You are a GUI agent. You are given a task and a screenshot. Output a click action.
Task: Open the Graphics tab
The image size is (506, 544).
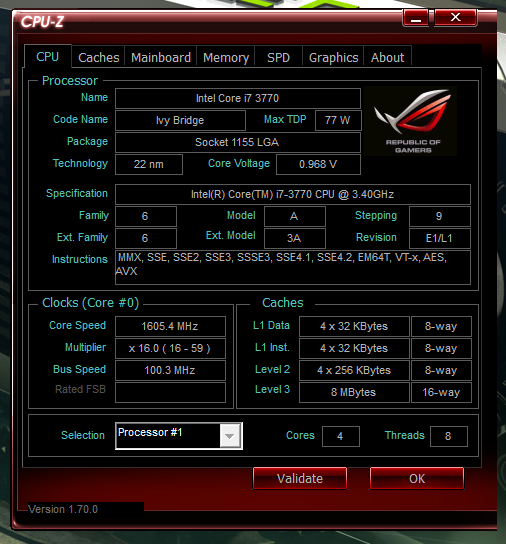[x=333, y=57]
